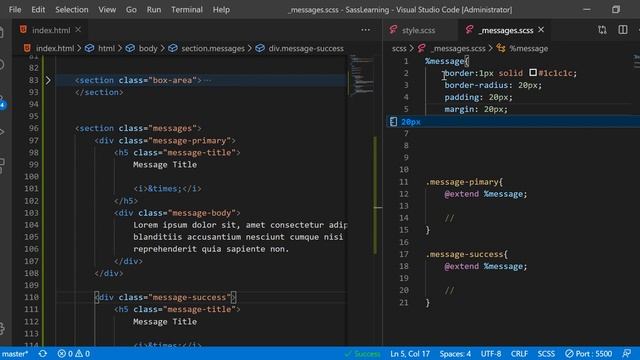Open the errors and warnings indicator

(x=74, y=353)
